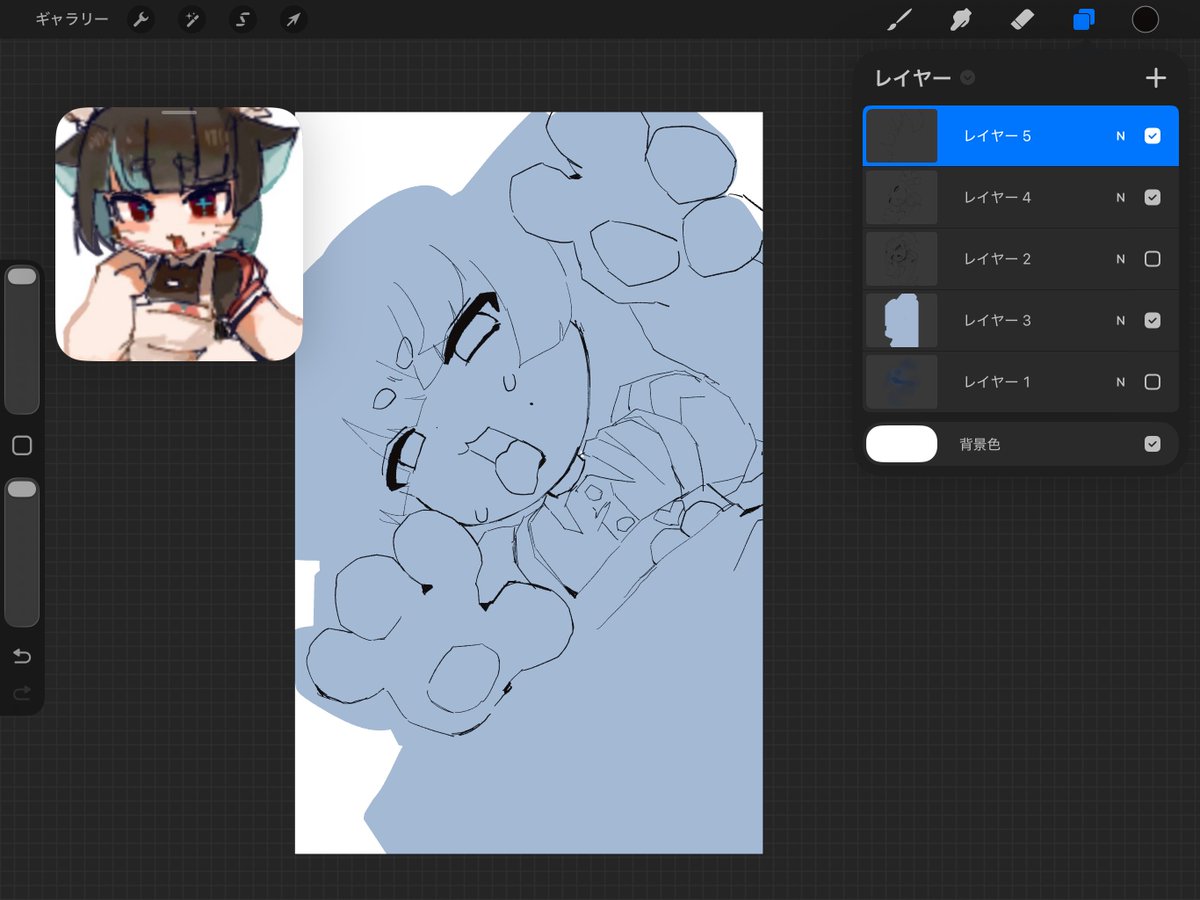Hide レイヤー 5 visibility checkbox
The width and height of the screenshot is (1200, 900).
1152,136
